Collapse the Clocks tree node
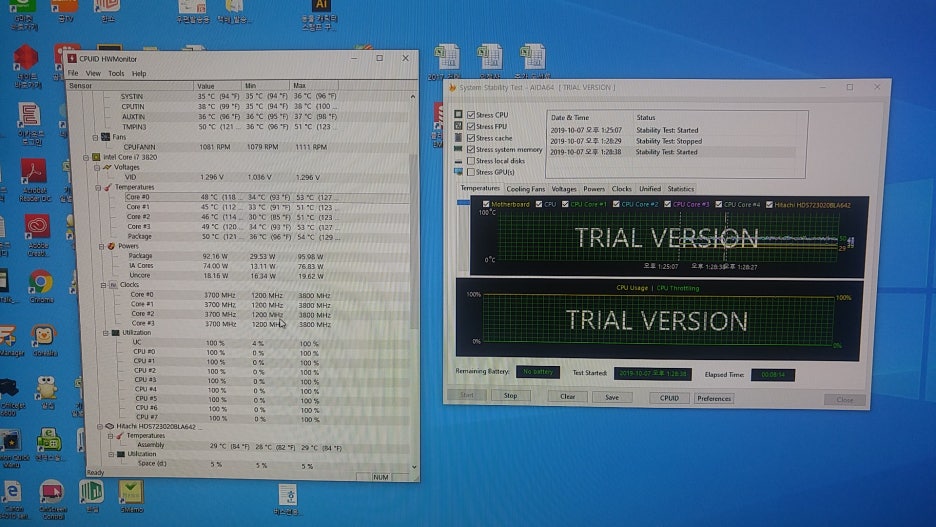This screenshot has height=527, width=936. pos(103,285)
